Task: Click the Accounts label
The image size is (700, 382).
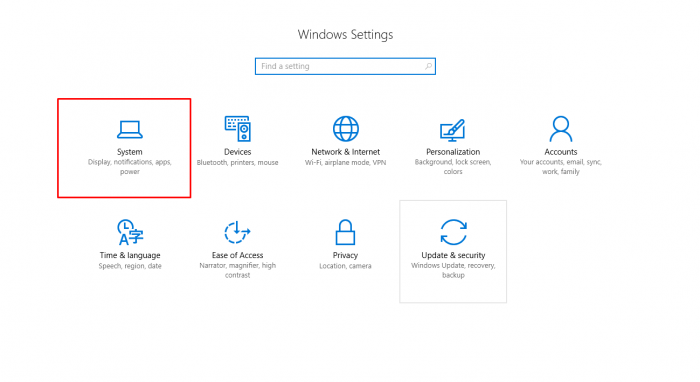Action: pos(561,152)
